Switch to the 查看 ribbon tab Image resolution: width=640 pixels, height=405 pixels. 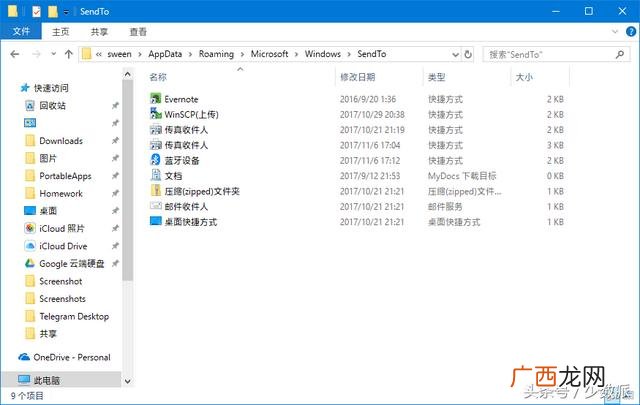click(x=138, y=32)
